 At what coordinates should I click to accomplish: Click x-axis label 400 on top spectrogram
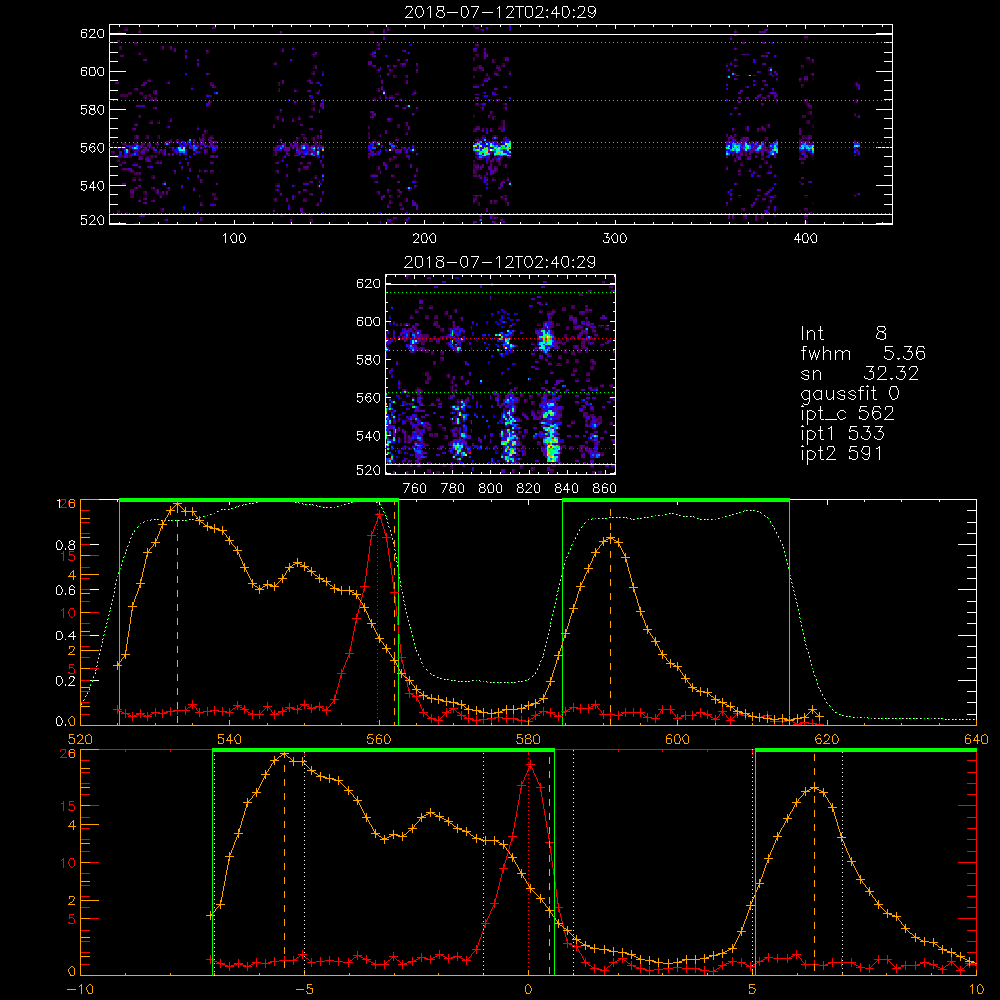[805, 239]
